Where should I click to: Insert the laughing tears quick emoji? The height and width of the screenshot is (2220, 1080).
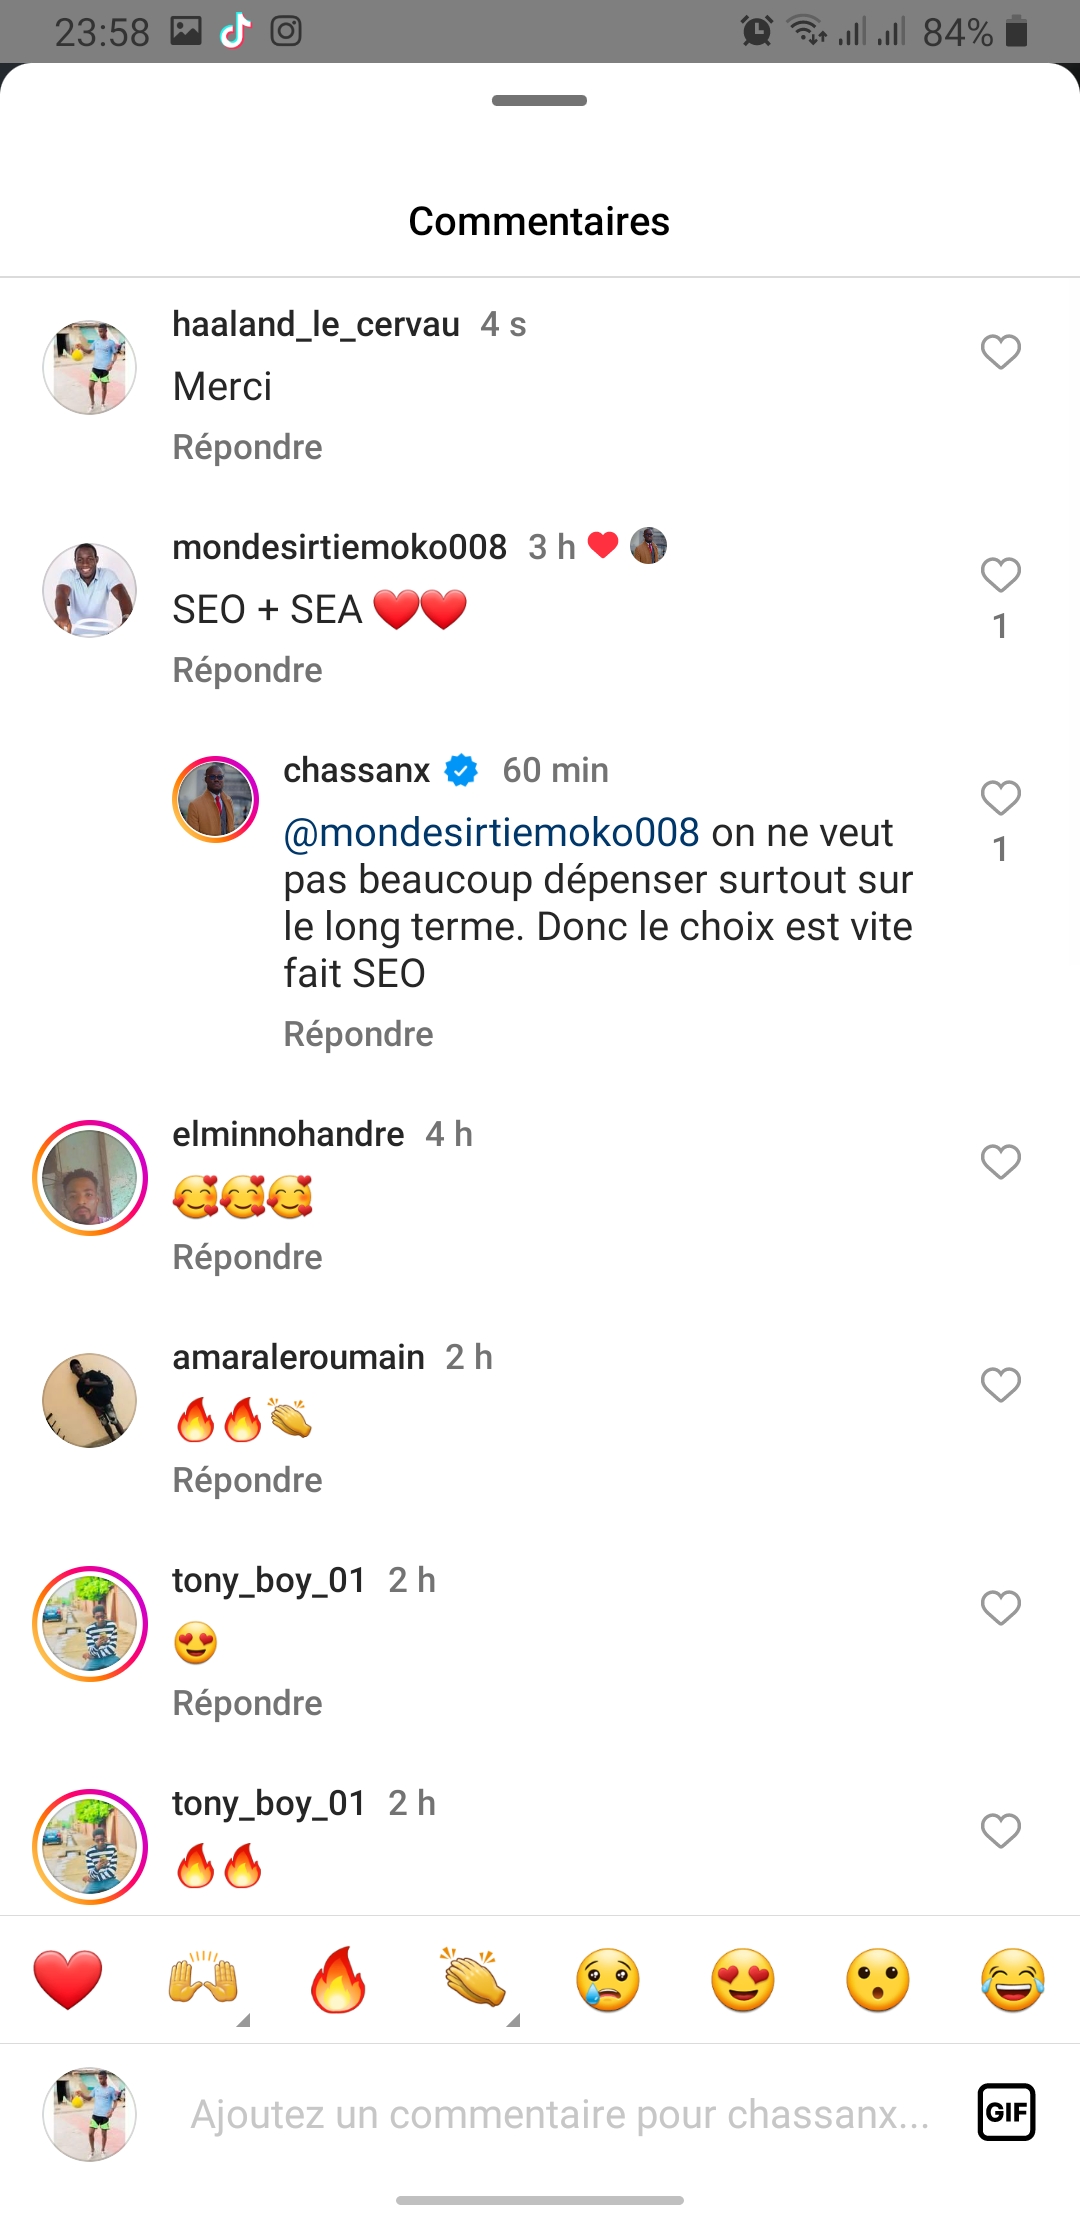1013,1979
